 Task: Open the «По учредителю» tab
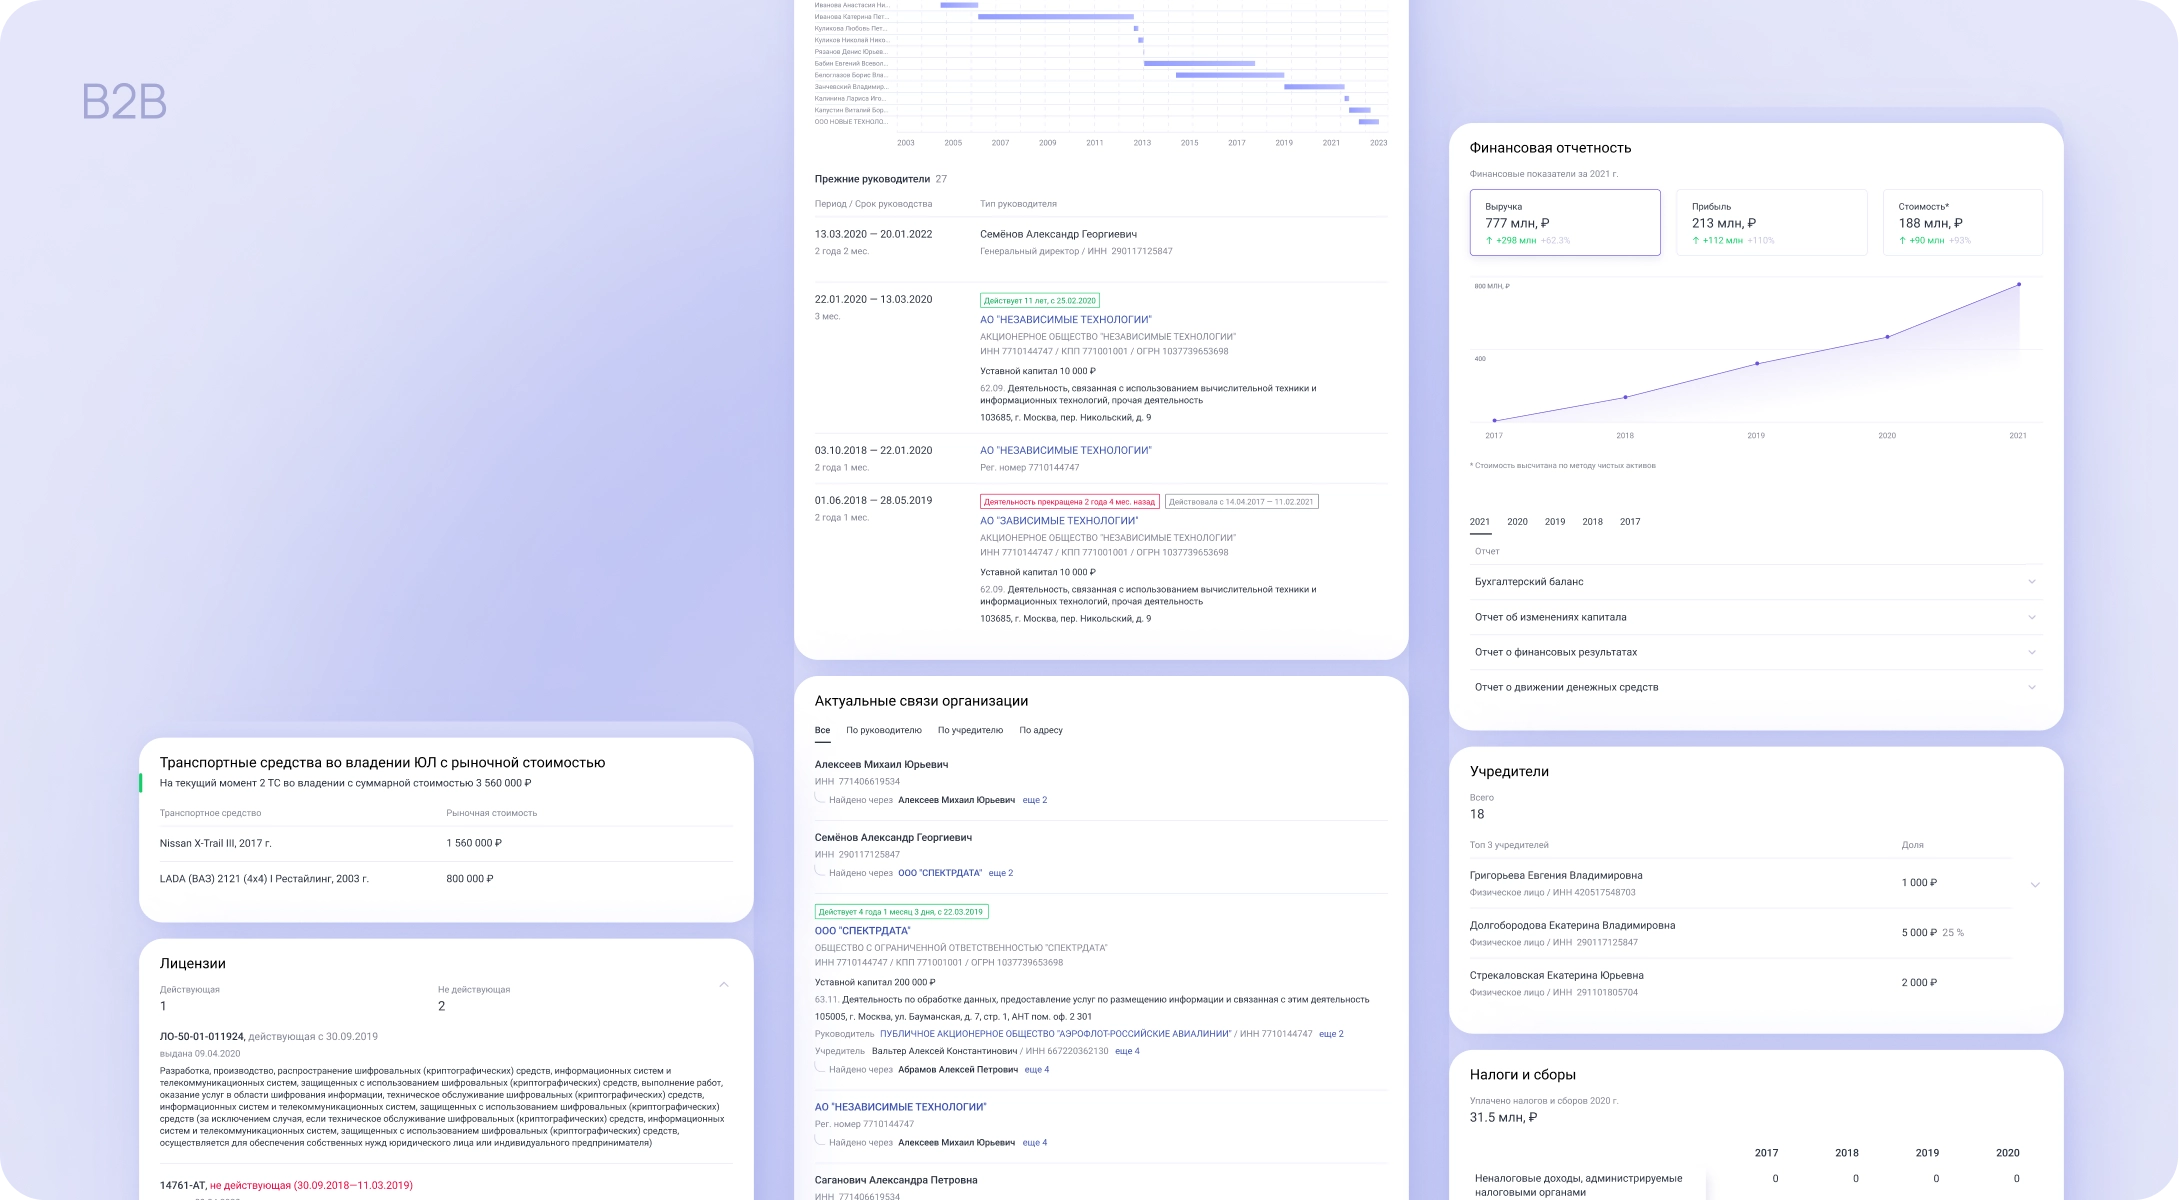point(969,731)
